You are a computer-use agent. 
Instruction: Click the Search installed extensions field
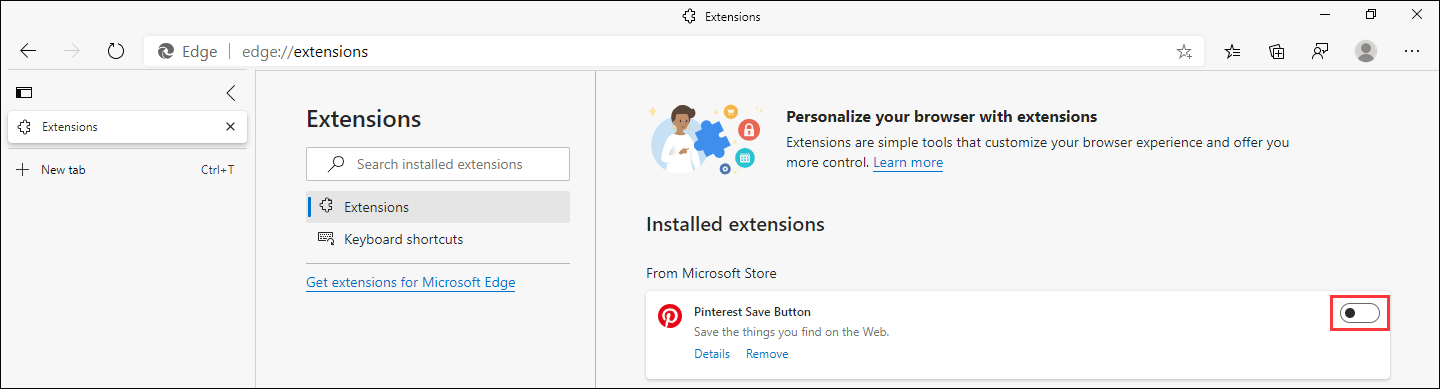click(438, 164)
